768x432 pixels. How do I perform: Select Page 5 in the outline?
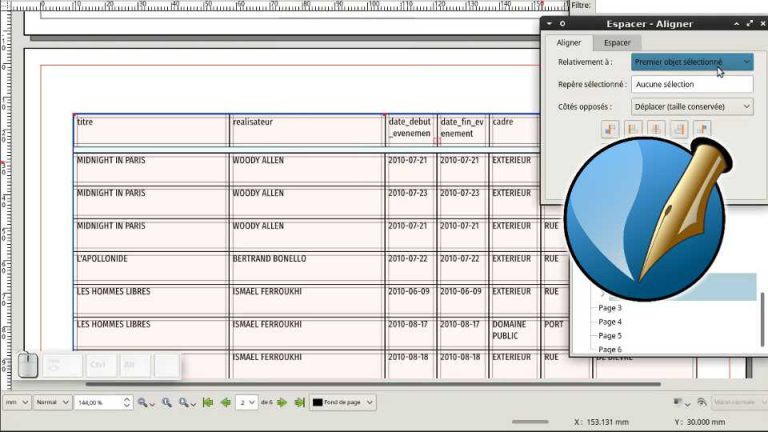pos(610,336)
